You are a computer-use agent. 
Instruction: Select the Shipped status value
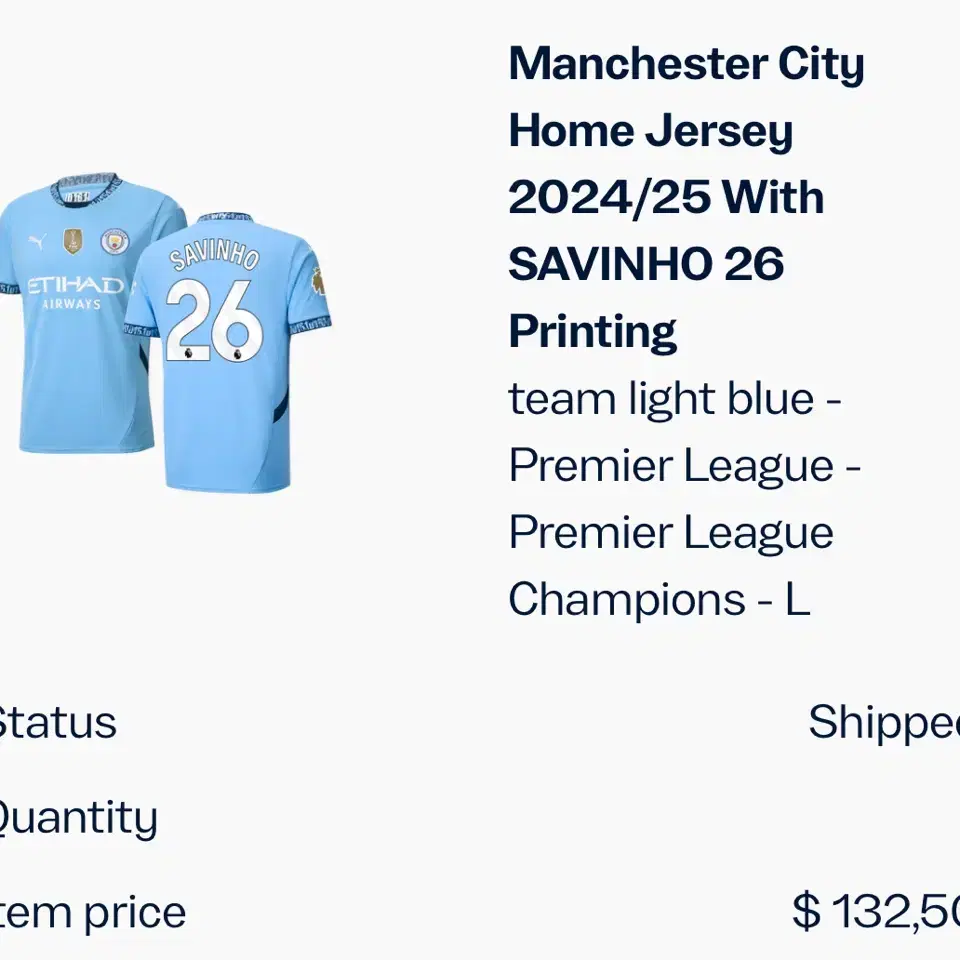pyautogui.click(x=884, y=722)
